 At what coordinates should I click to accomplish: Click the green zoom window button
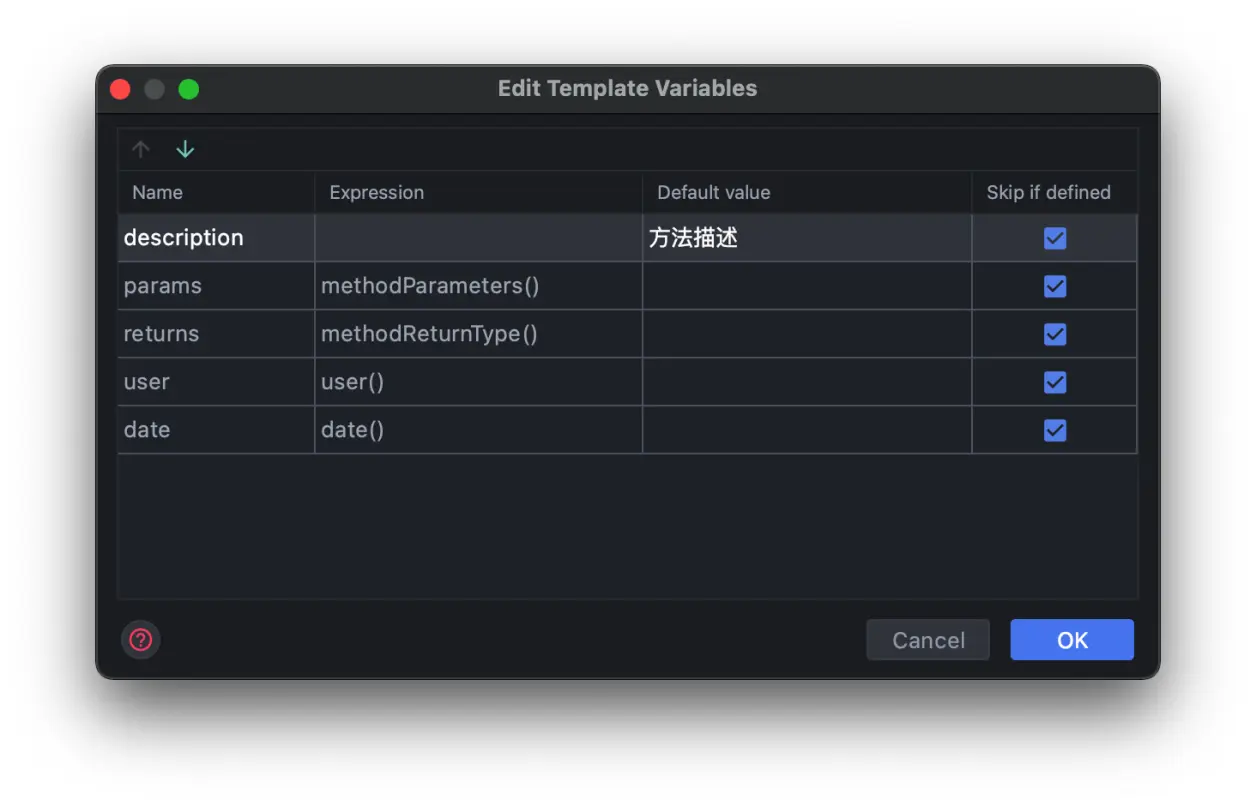click(189, 89)
